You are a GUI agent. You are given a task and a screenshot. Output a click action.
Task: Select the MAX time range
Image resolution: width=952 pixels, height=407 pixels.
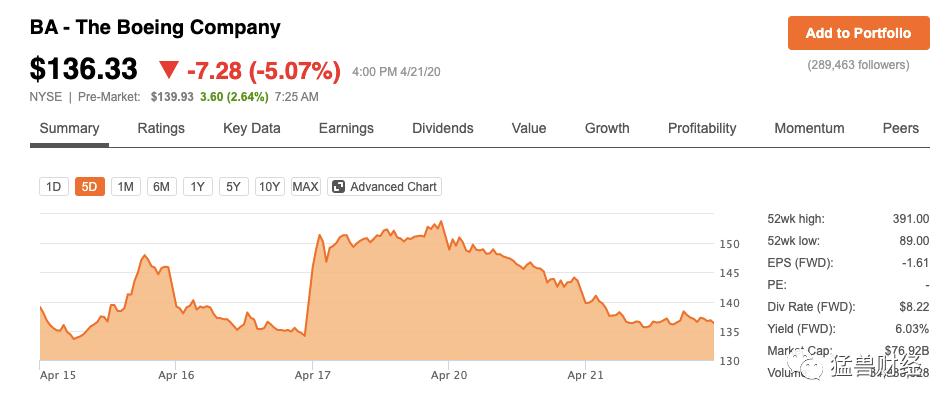click(x=306, y=187)
